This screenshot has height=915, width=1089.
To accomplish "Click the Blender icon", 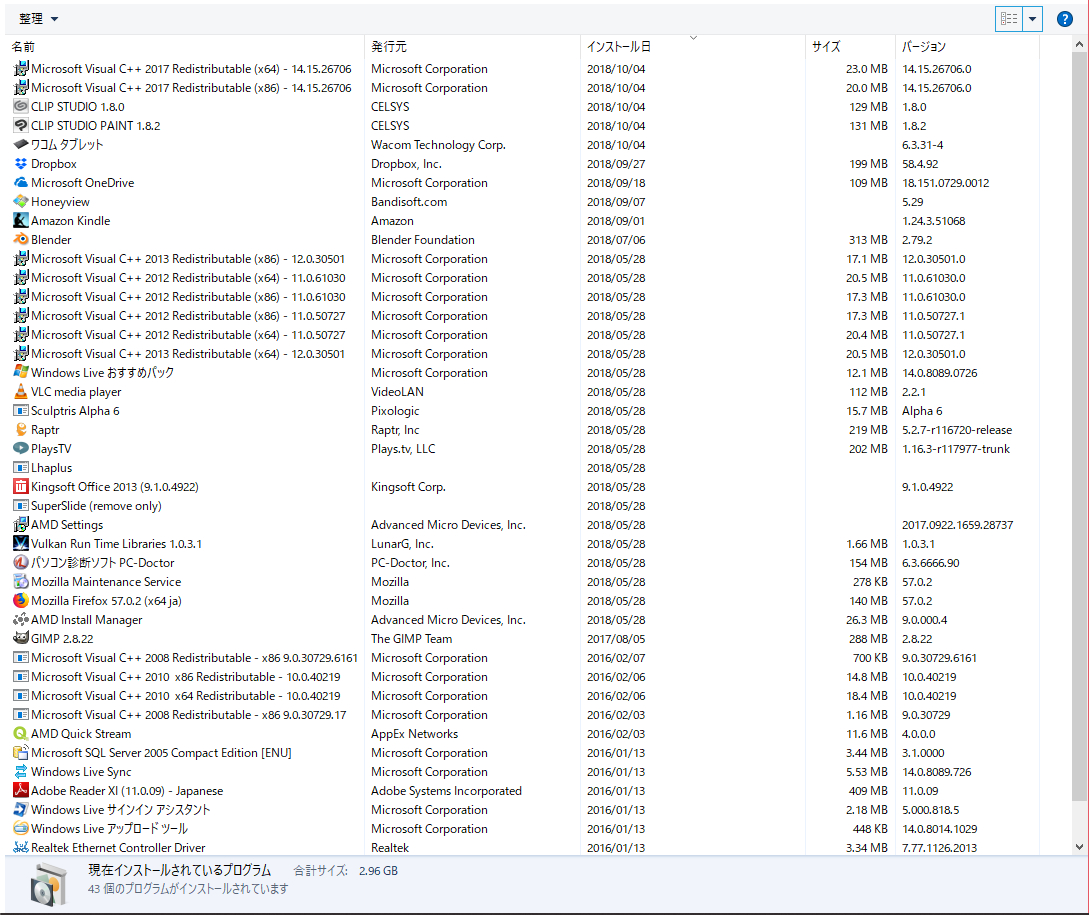I will point(21,239).
